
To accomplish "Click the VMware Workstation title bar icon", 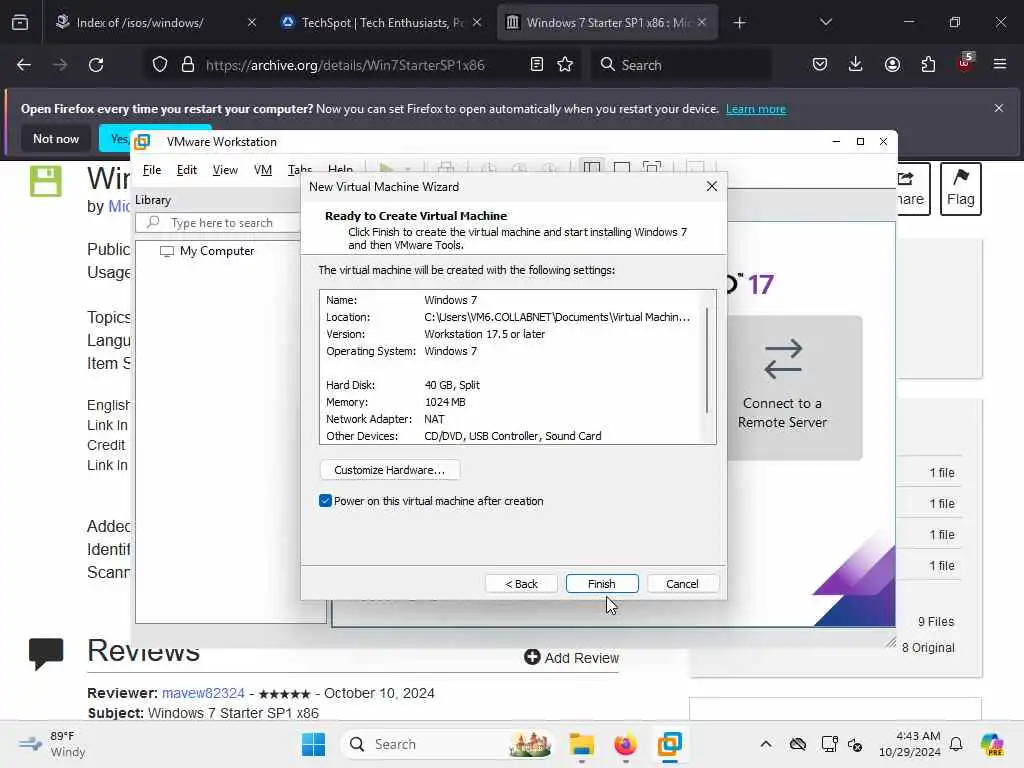I will coord(142,142).
